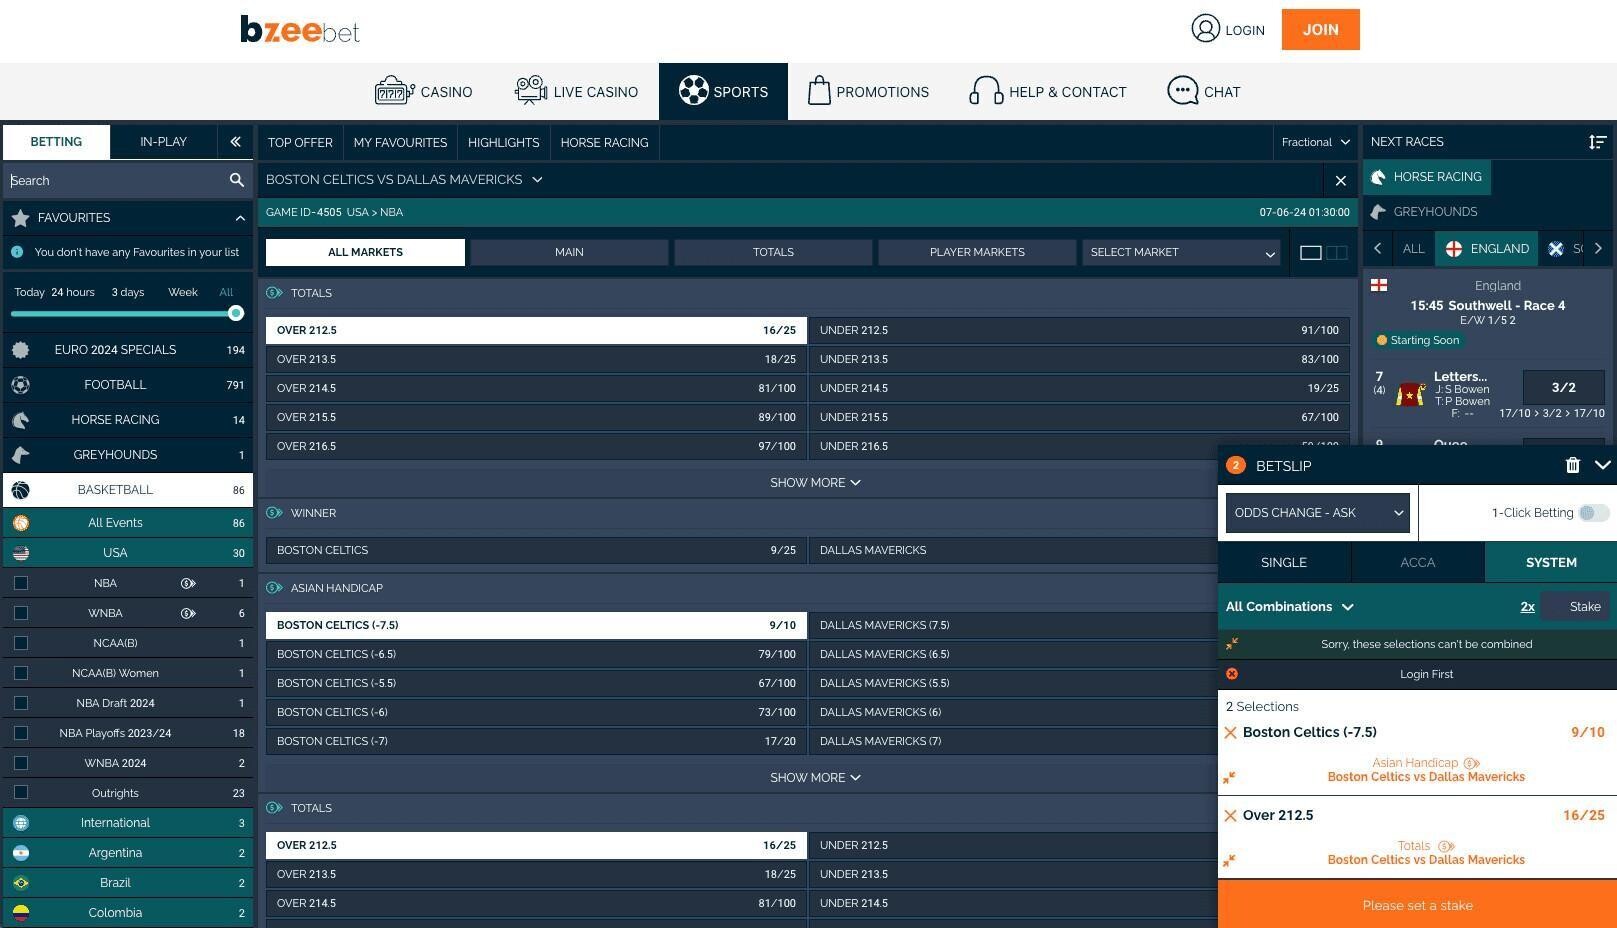The image size is (1617, 928).
Task: Tick the NBA league checkbox
Action: point(21,583)
